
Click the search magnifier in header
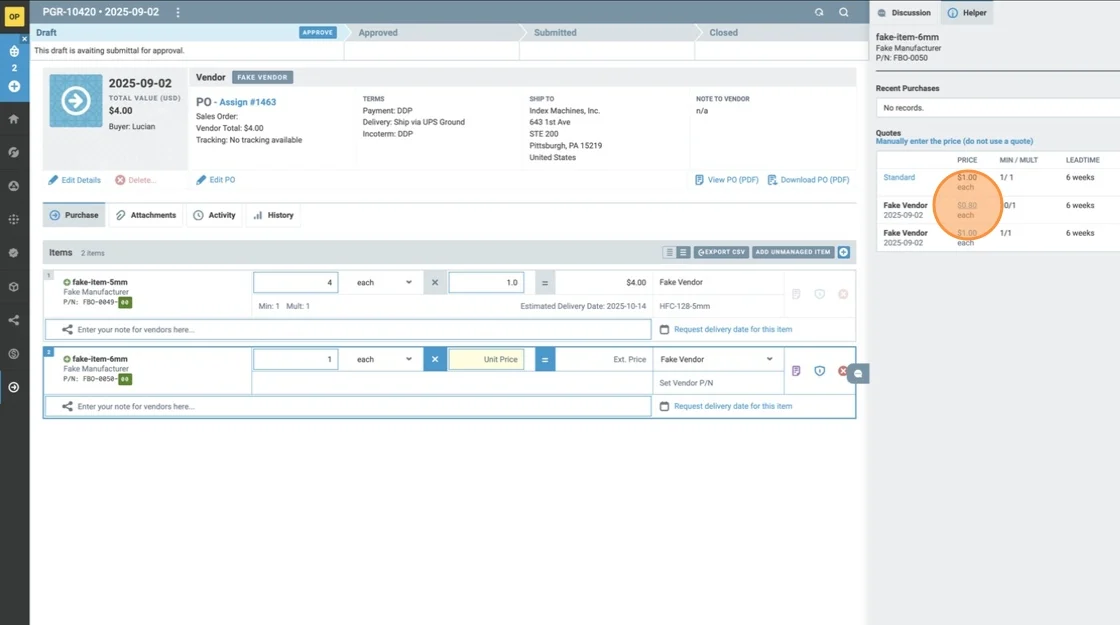(x=844, y=12)
